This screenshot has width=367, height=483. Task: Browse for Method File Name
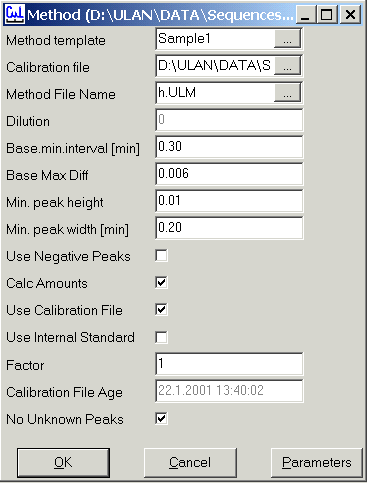pyautogui.click(x=287, y=93)
